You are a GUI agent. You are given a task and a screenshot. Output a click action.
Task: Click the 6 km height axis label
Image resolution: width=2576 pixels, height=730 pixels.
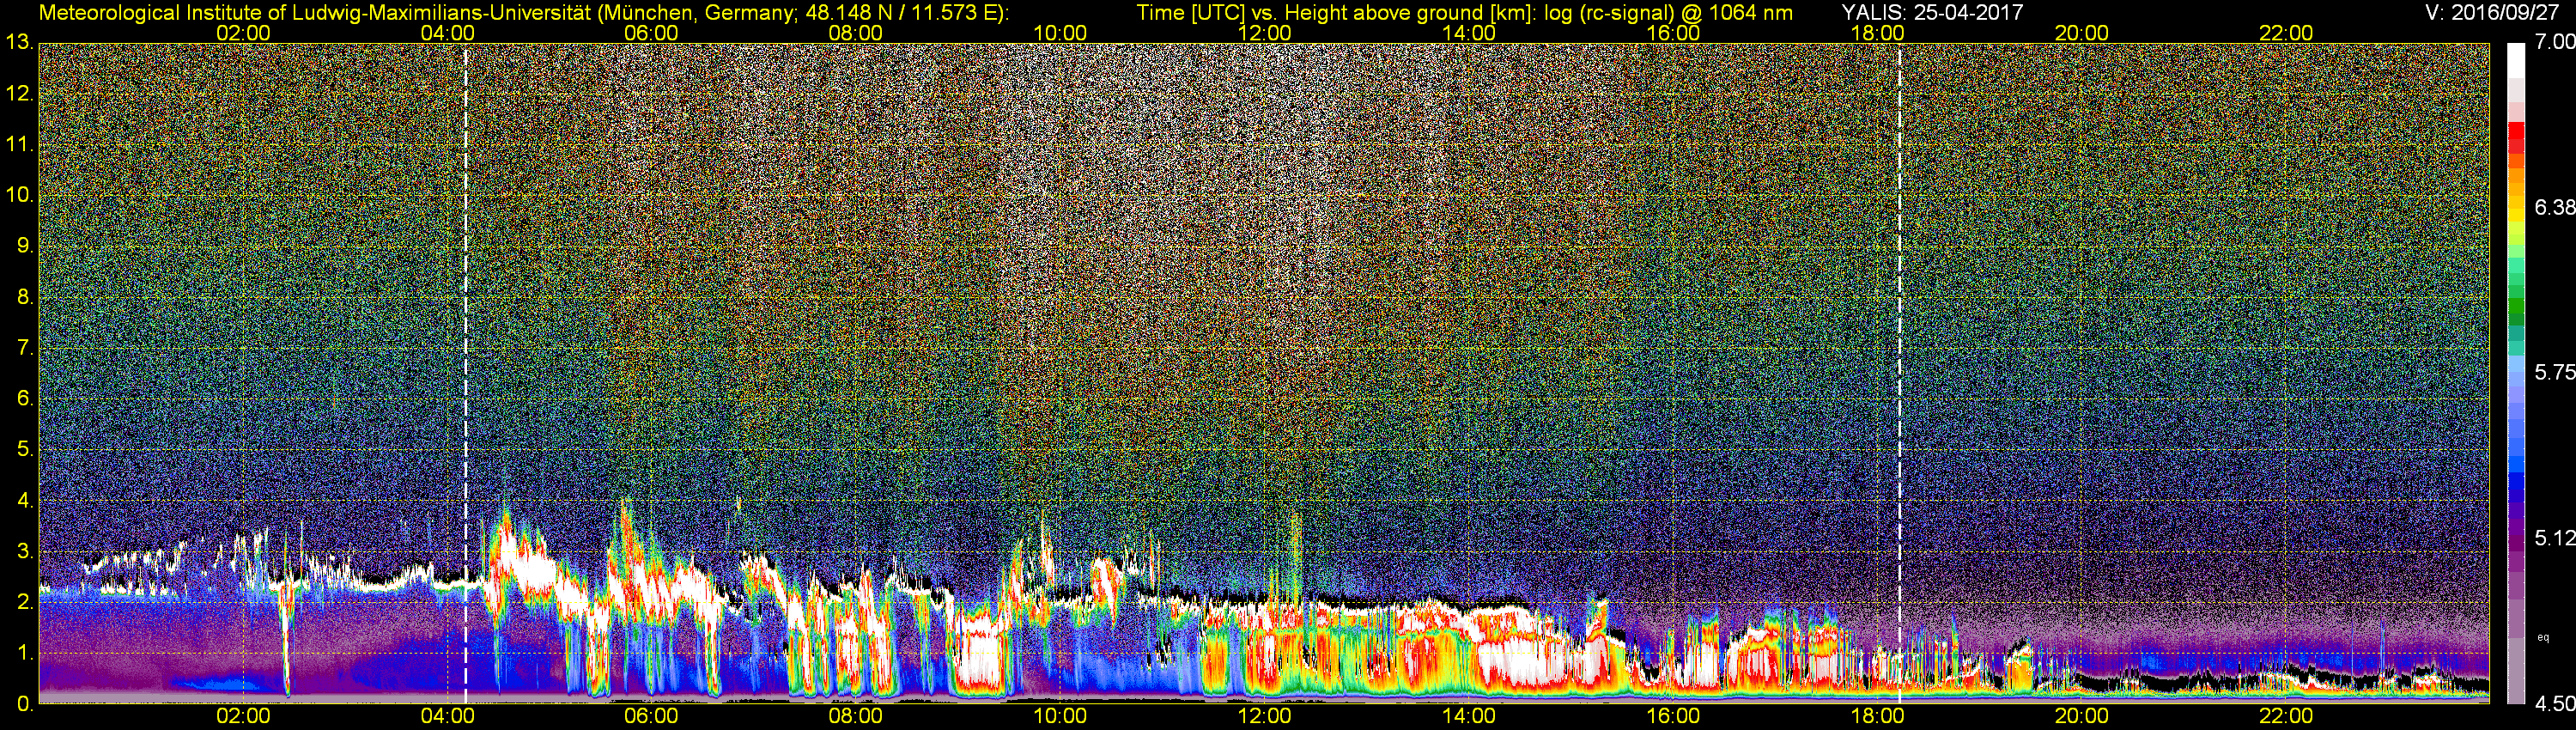(25, 399)
